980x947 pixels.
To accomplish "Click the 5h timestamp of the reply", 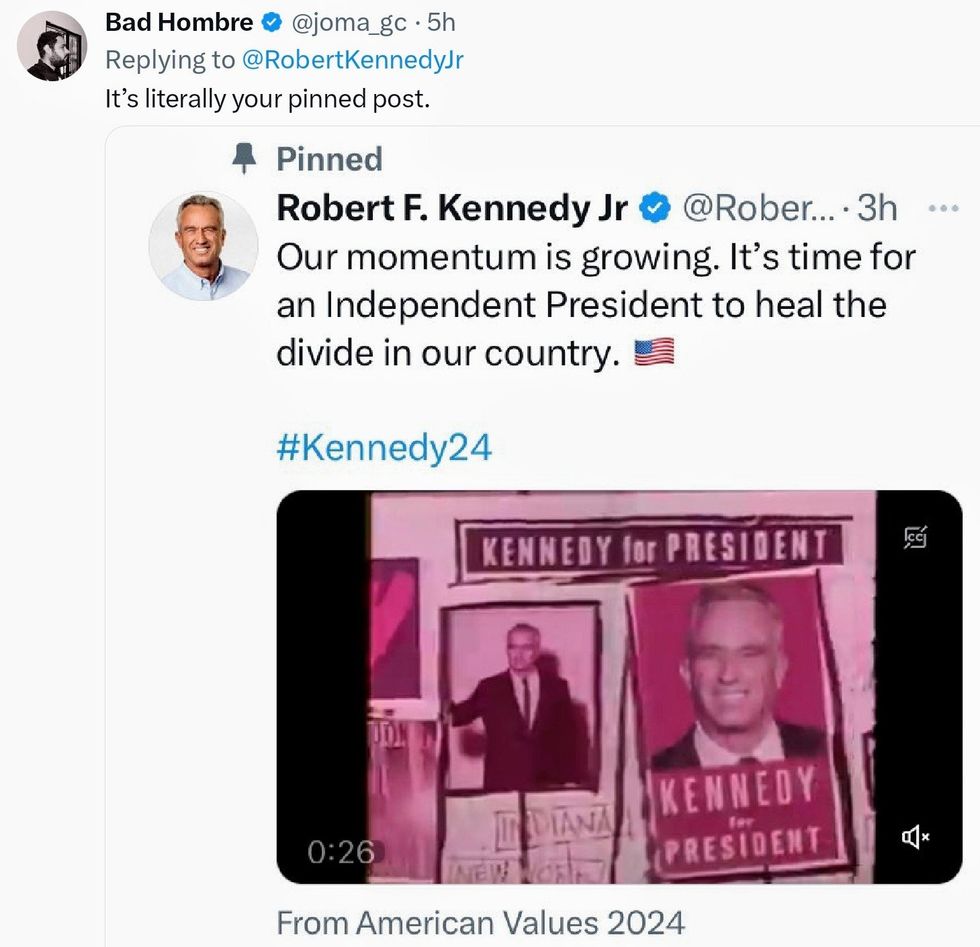I will (x=441, y=22).
